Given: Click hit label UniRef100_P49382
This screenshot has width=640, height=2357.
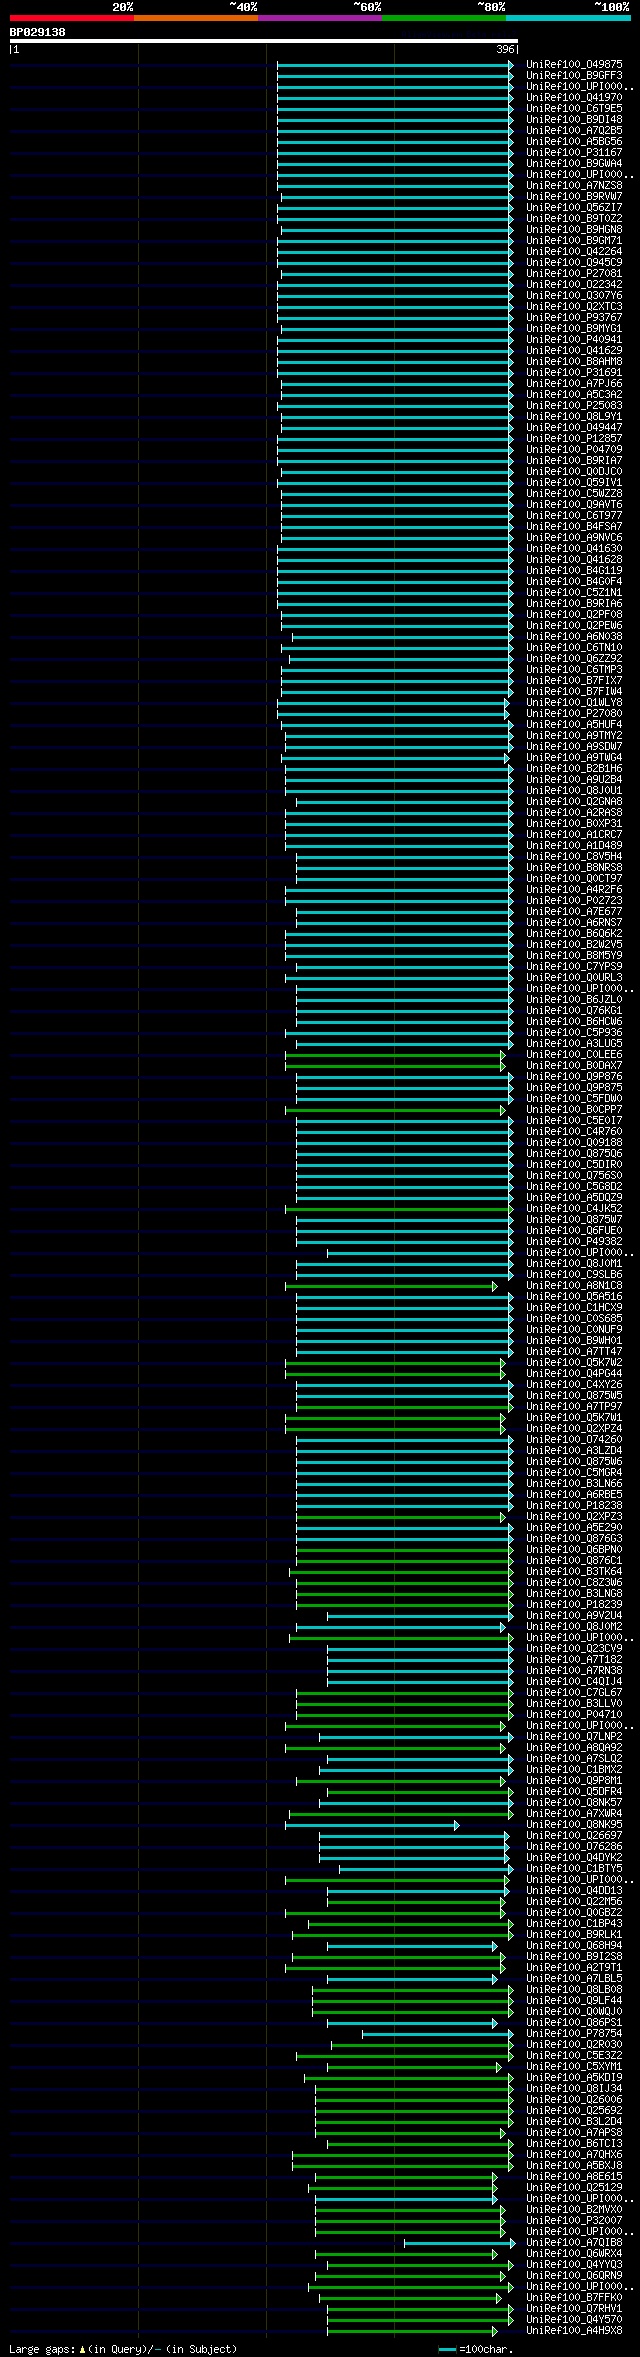Looking at the screenshot, I should [574, 1241].
